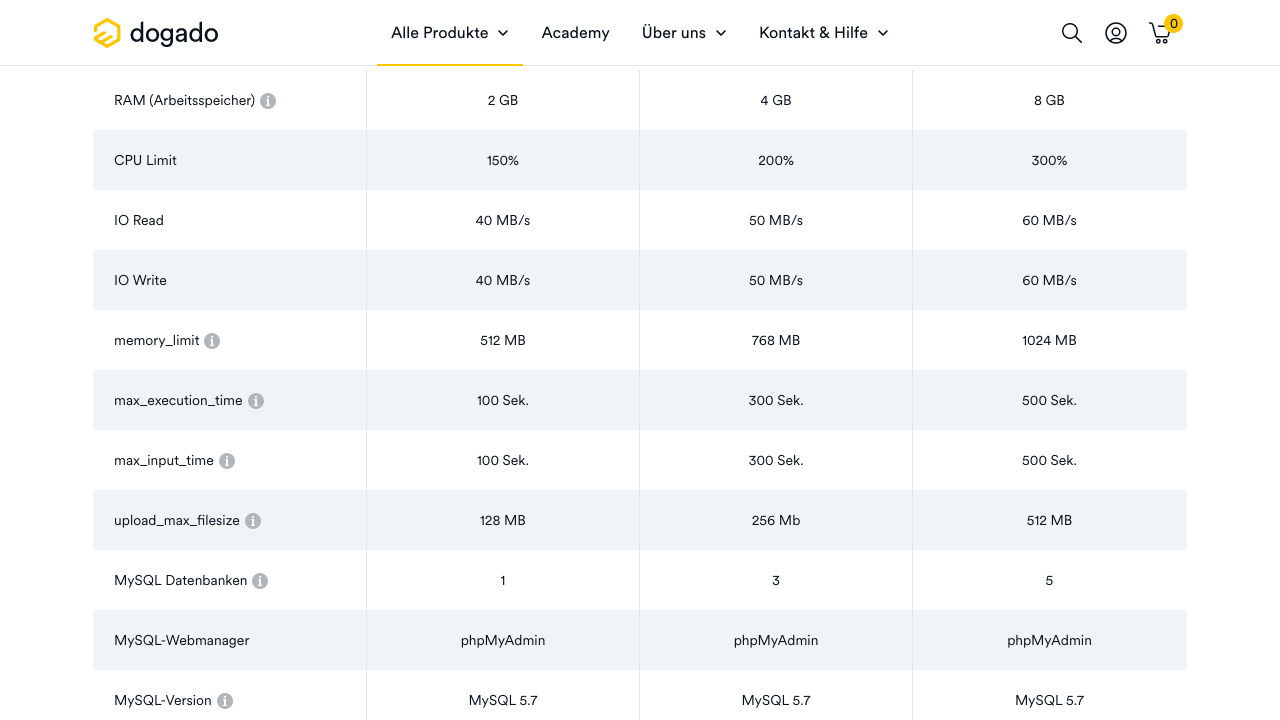Click the 1024 MB memory_limit cell
The width and height of the screenshot is (1280, 720).
(1049, 340)
